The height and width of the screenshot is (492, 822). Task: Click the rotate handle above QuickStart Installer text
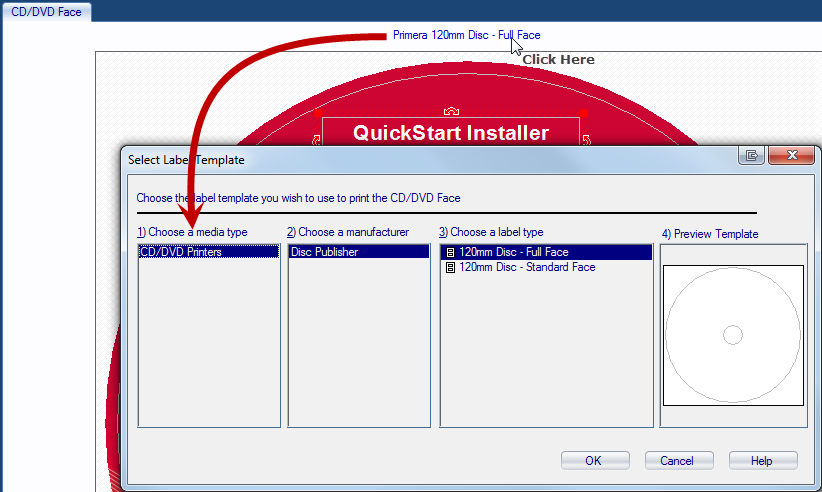(451, 111)
